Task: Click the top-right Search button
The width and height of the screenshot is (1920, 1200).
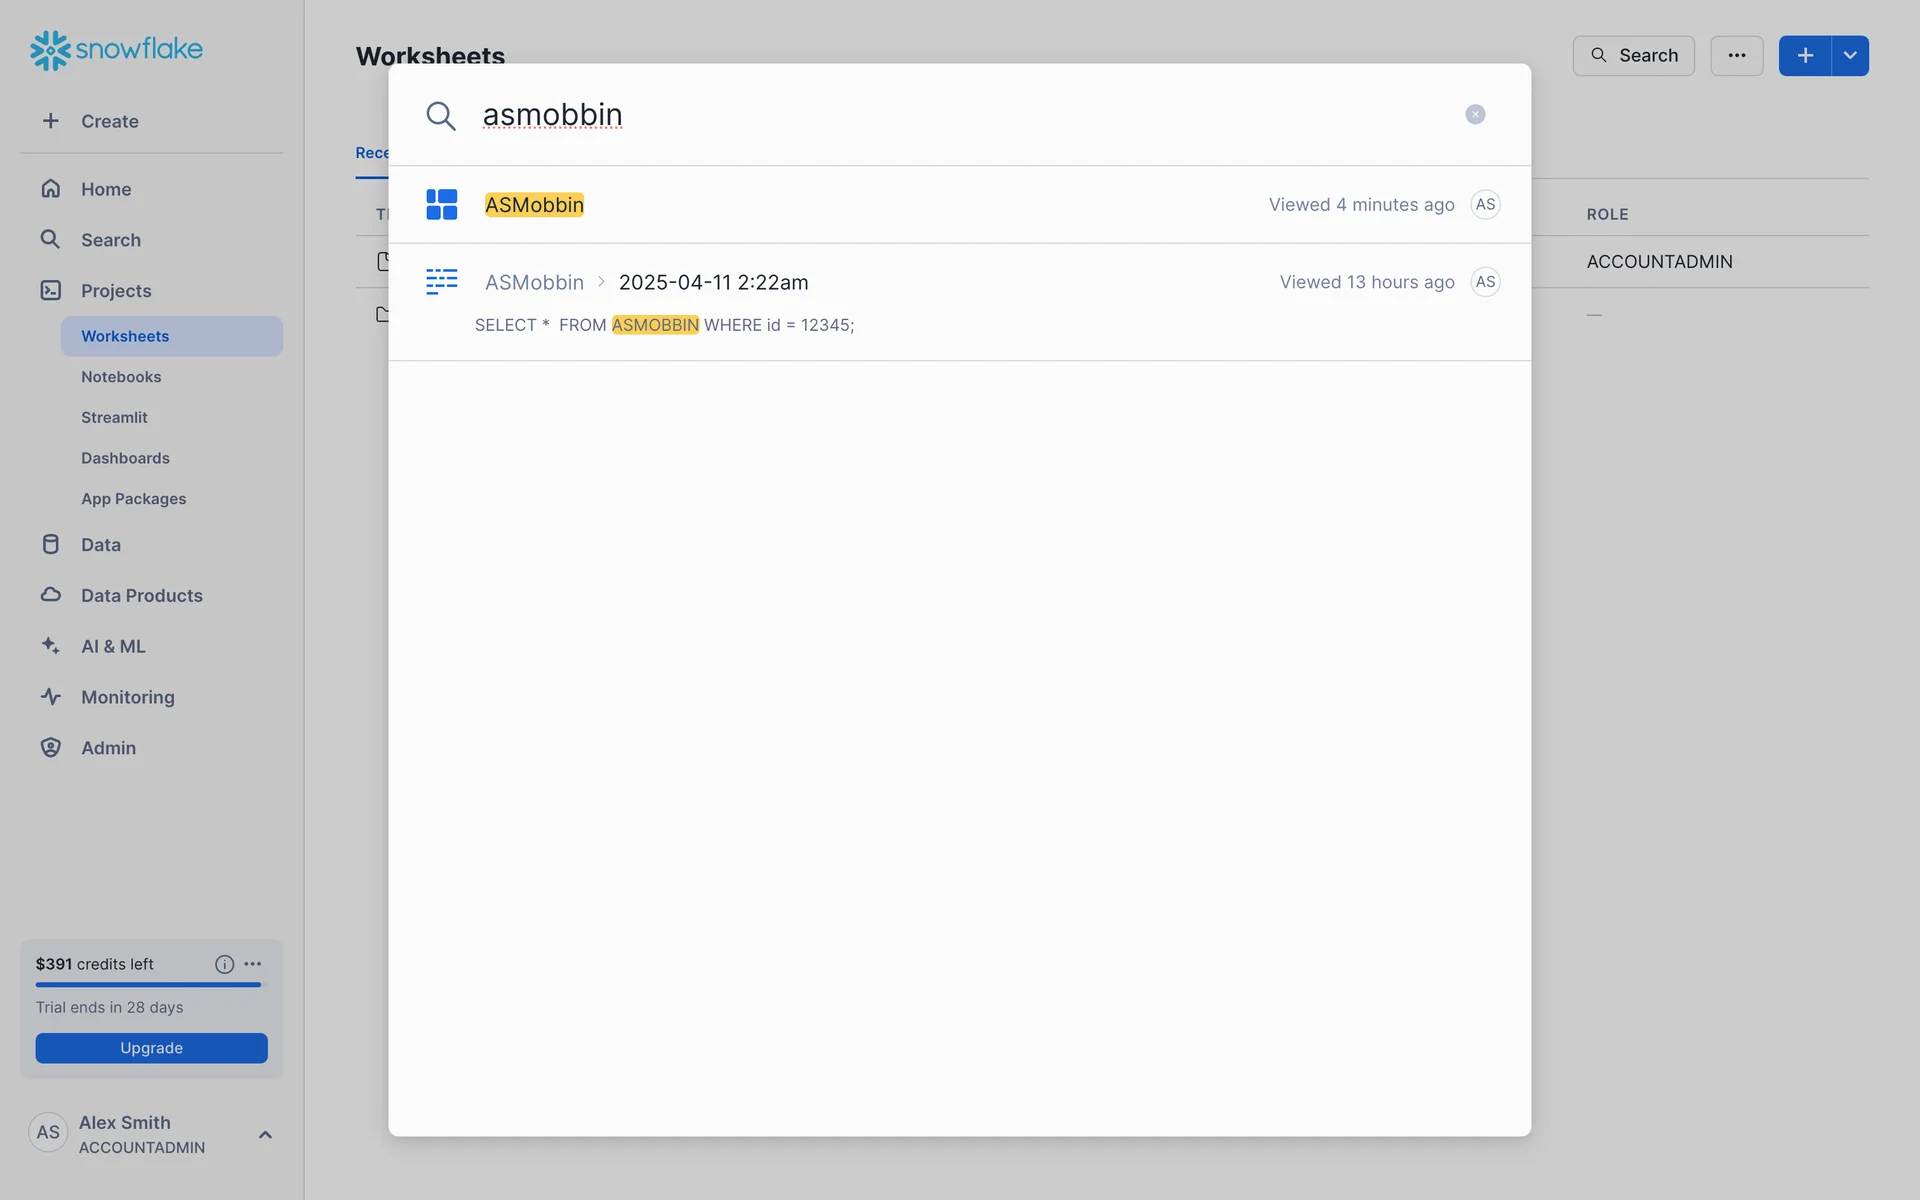Action: [1633, 56]
